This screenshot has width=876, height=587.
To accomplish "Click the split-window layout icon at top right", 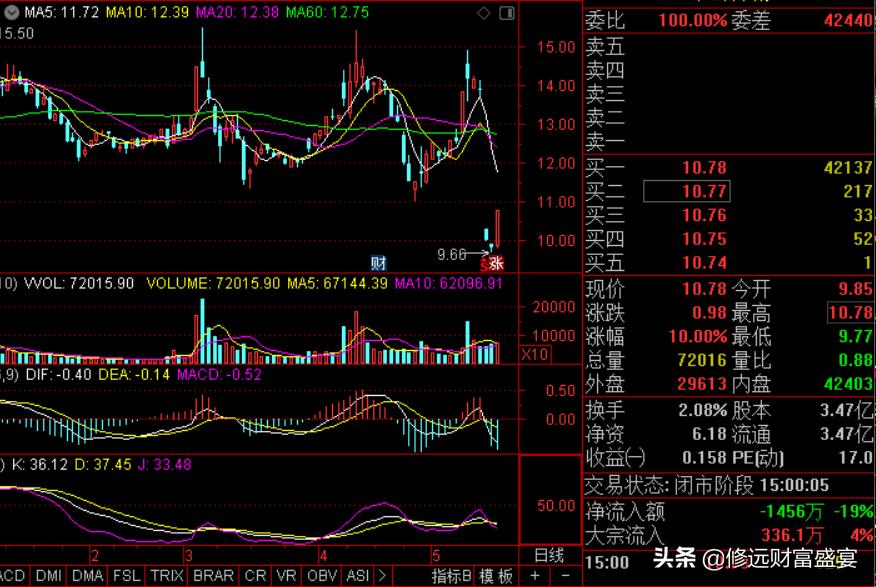I will (506, 14).
